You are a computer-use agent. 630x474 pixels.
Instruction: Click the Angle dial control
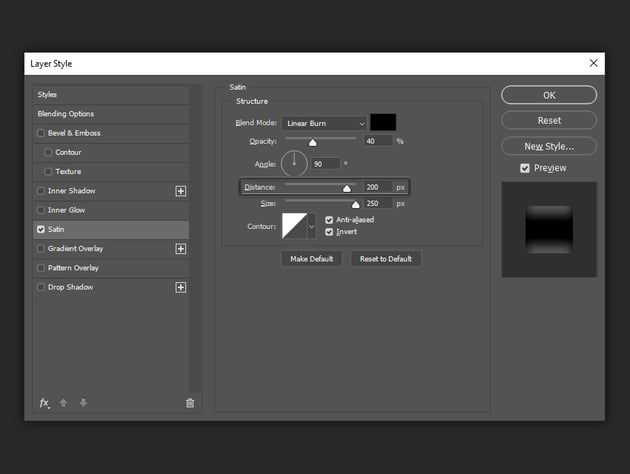294,163
